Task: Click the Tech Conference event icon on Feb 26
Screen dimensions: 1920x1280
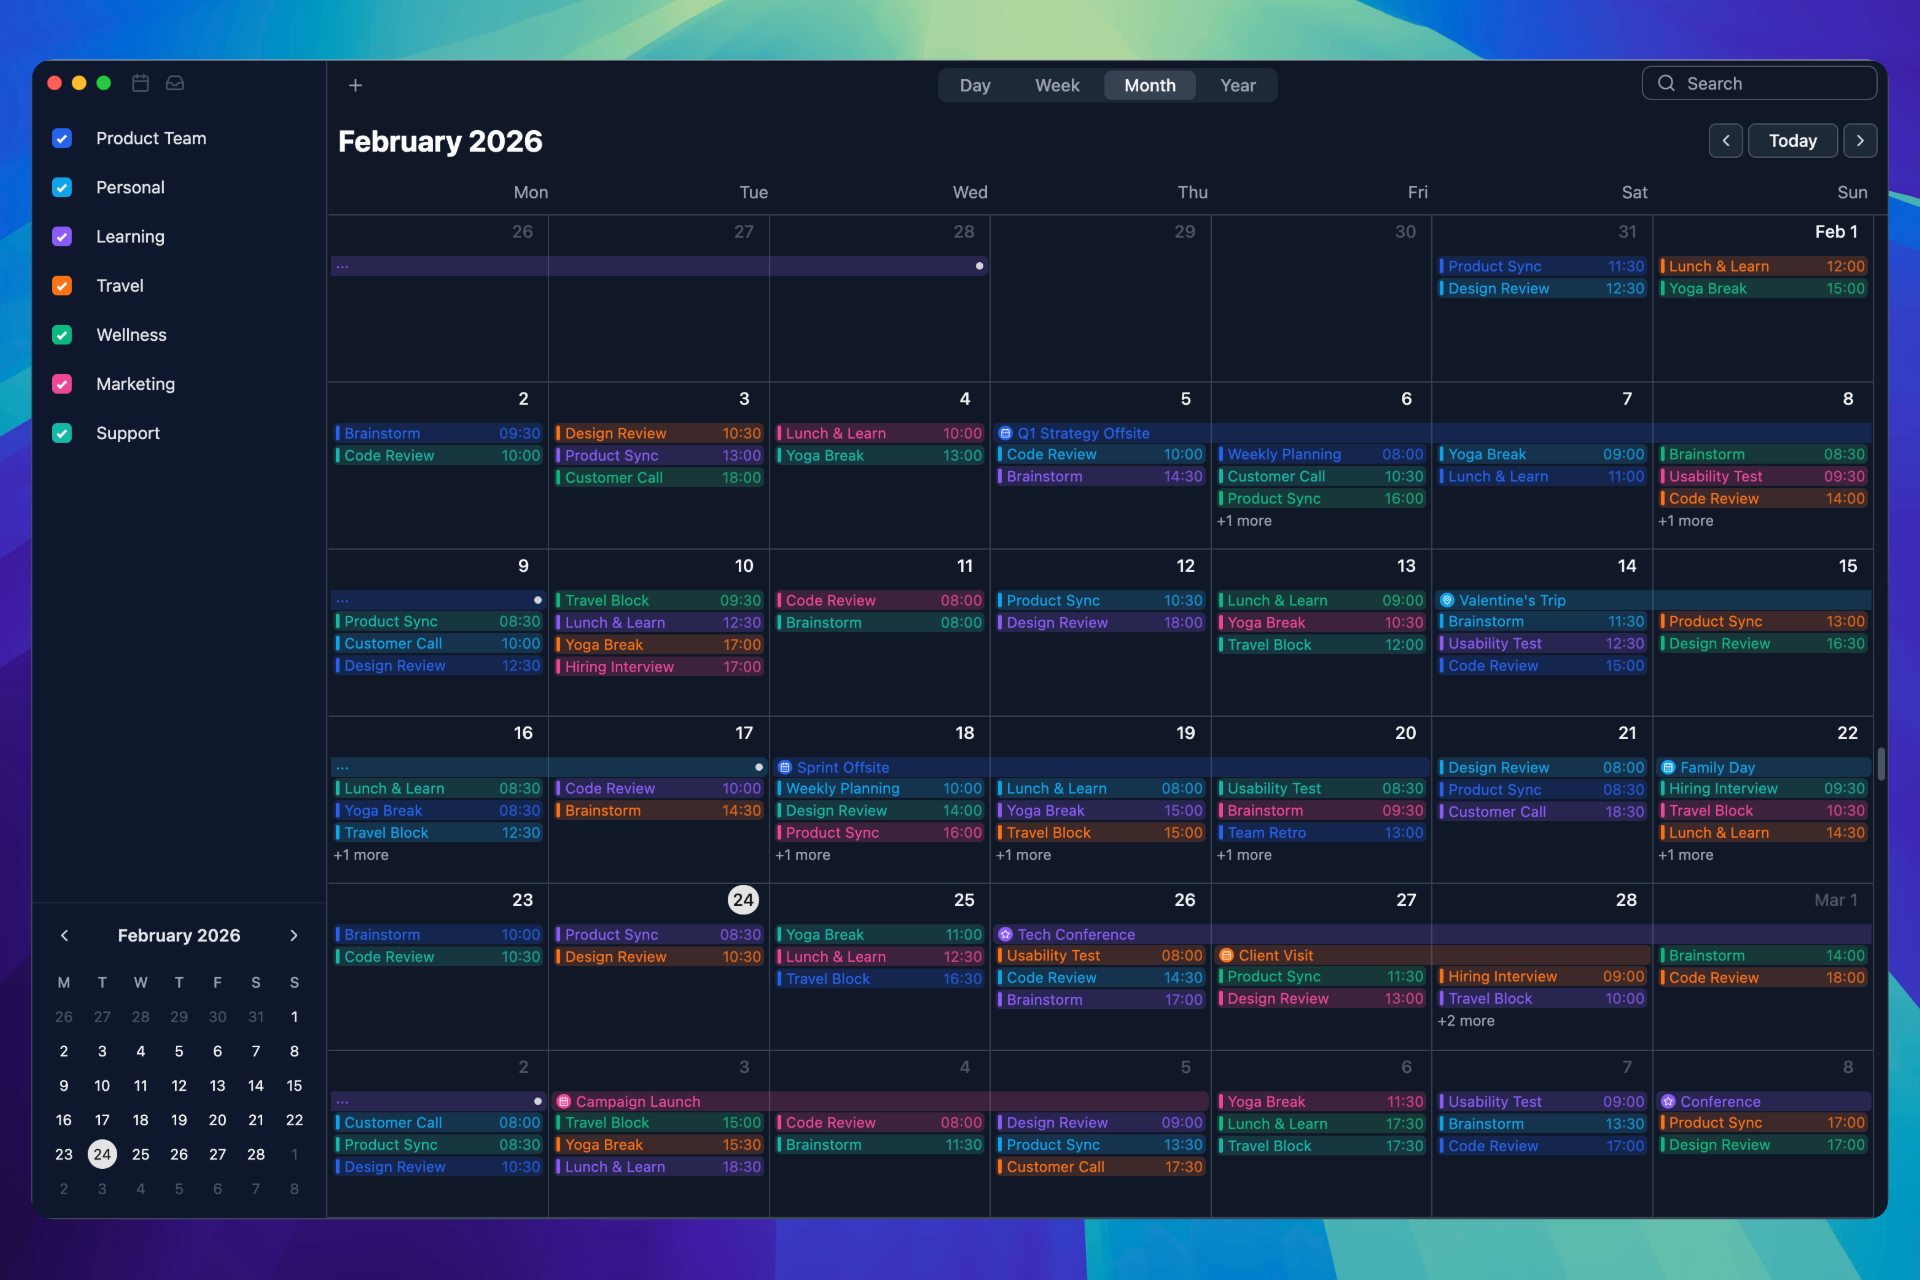Action: (1006, 934)
